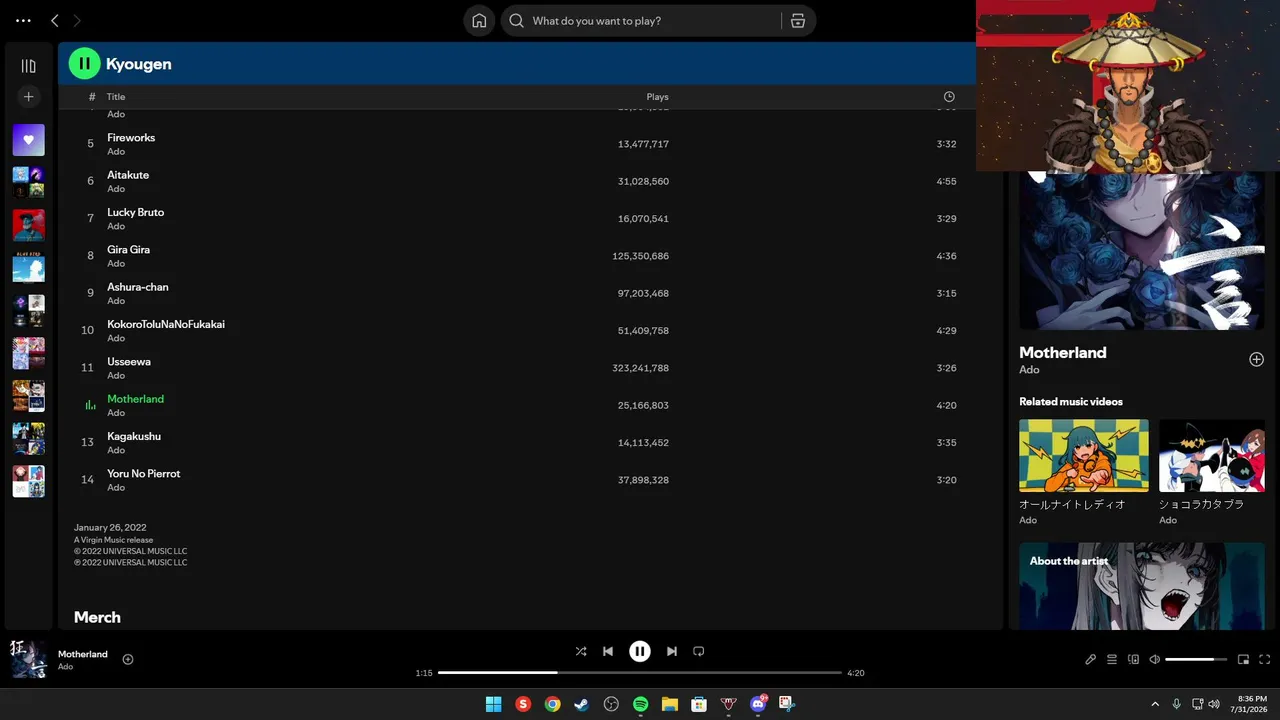Expand Your Library sidebar
Viewport: 1280px width, 720px height.
28,66
